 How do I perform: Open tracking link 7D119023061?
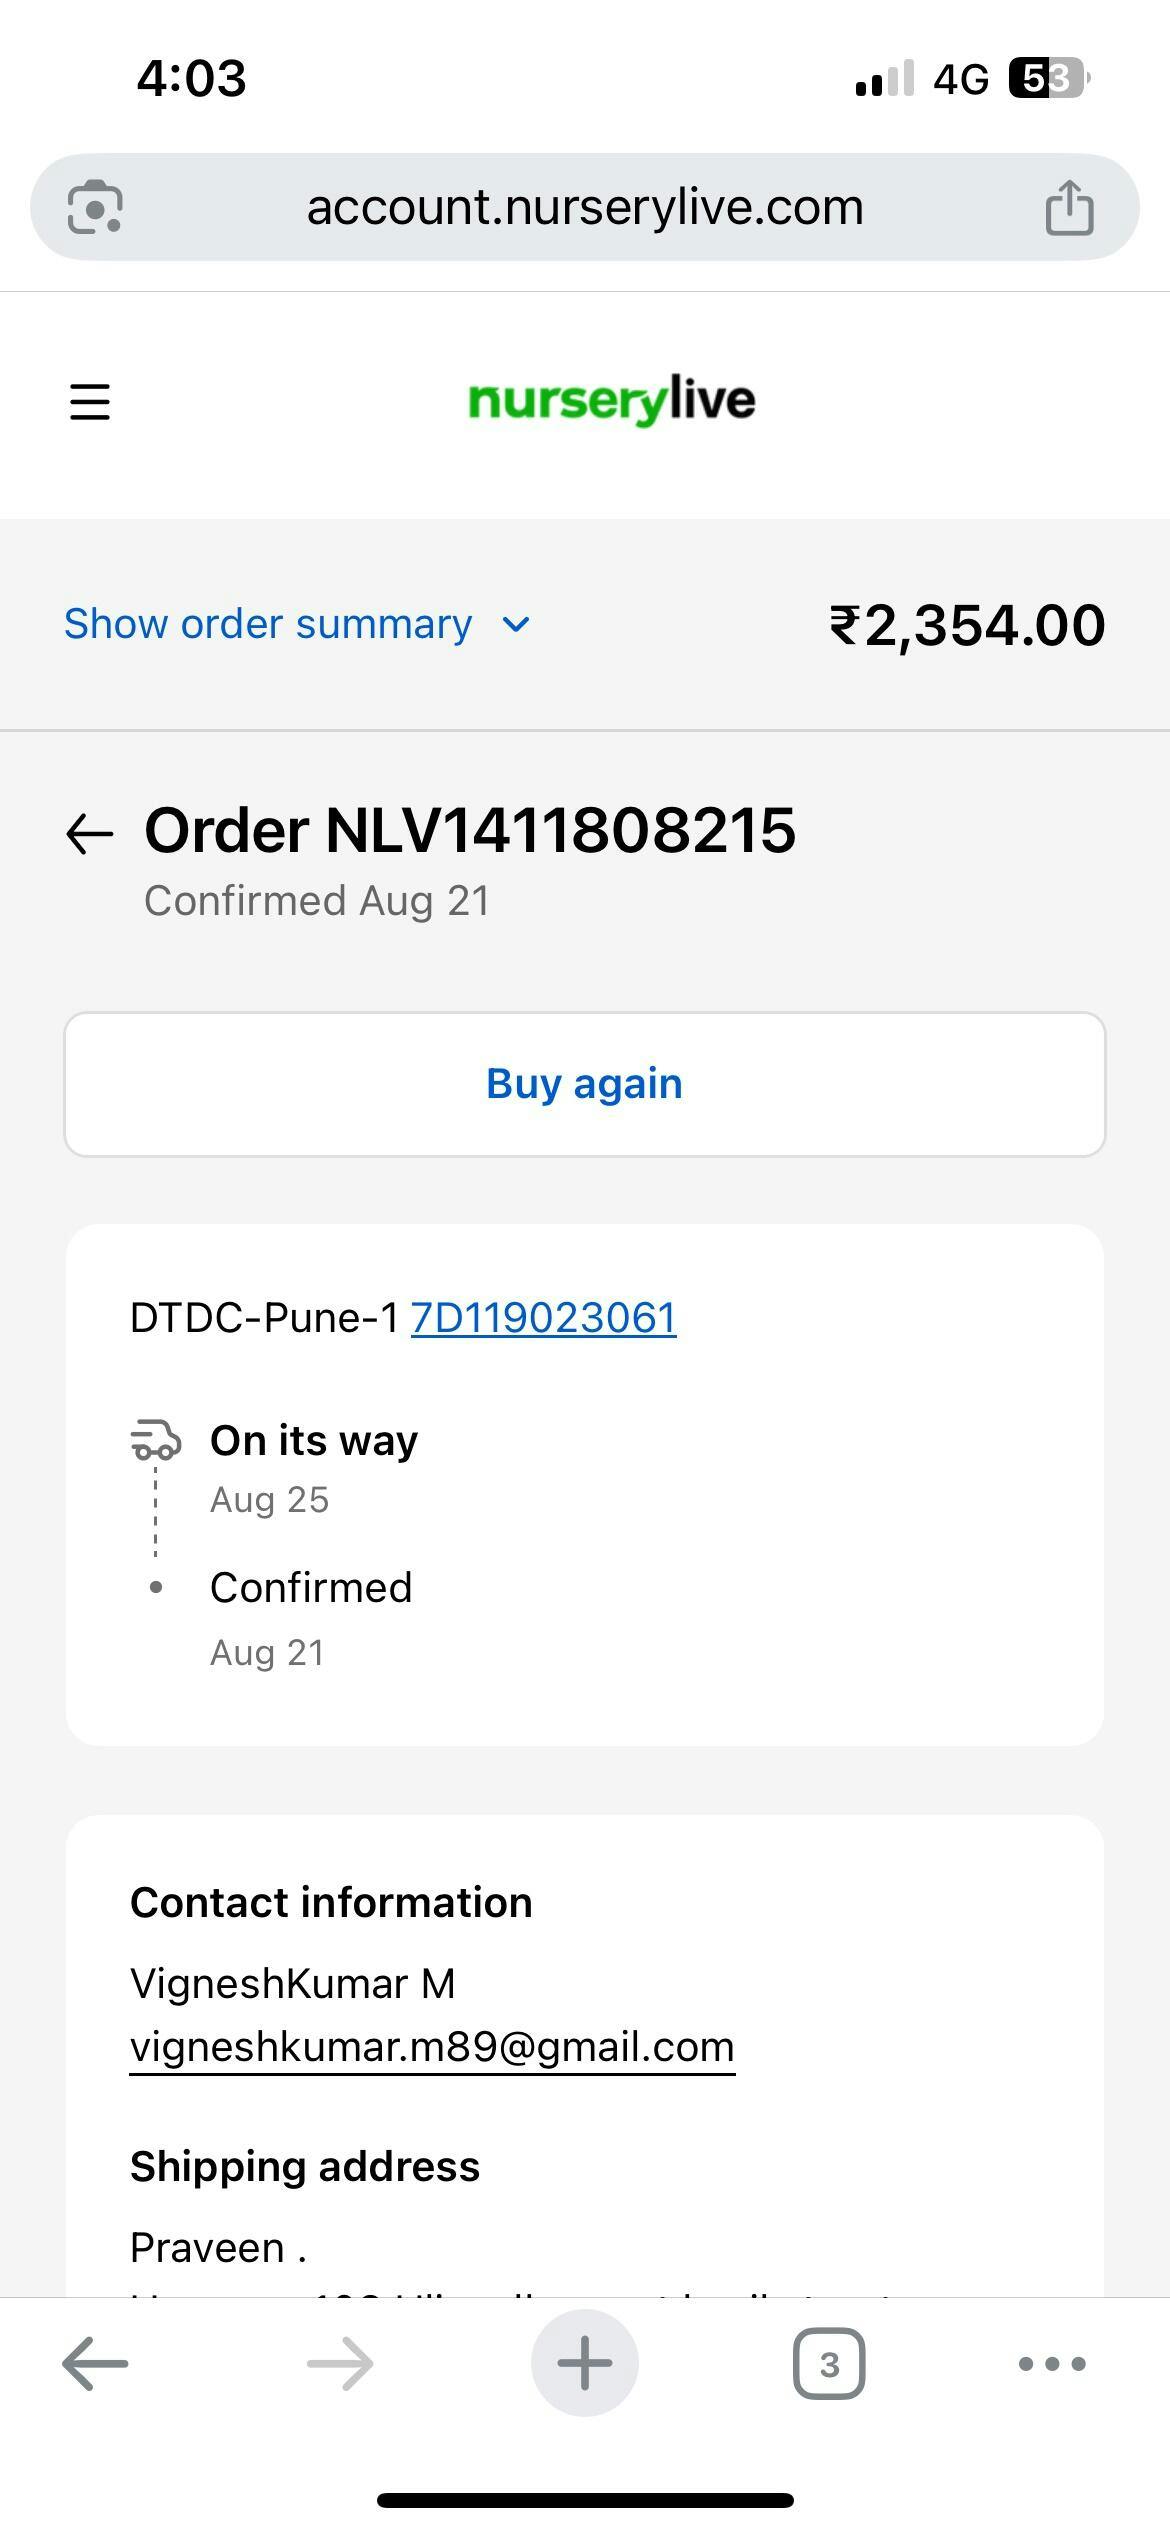pyautogui.click(x=543, y=1318)
